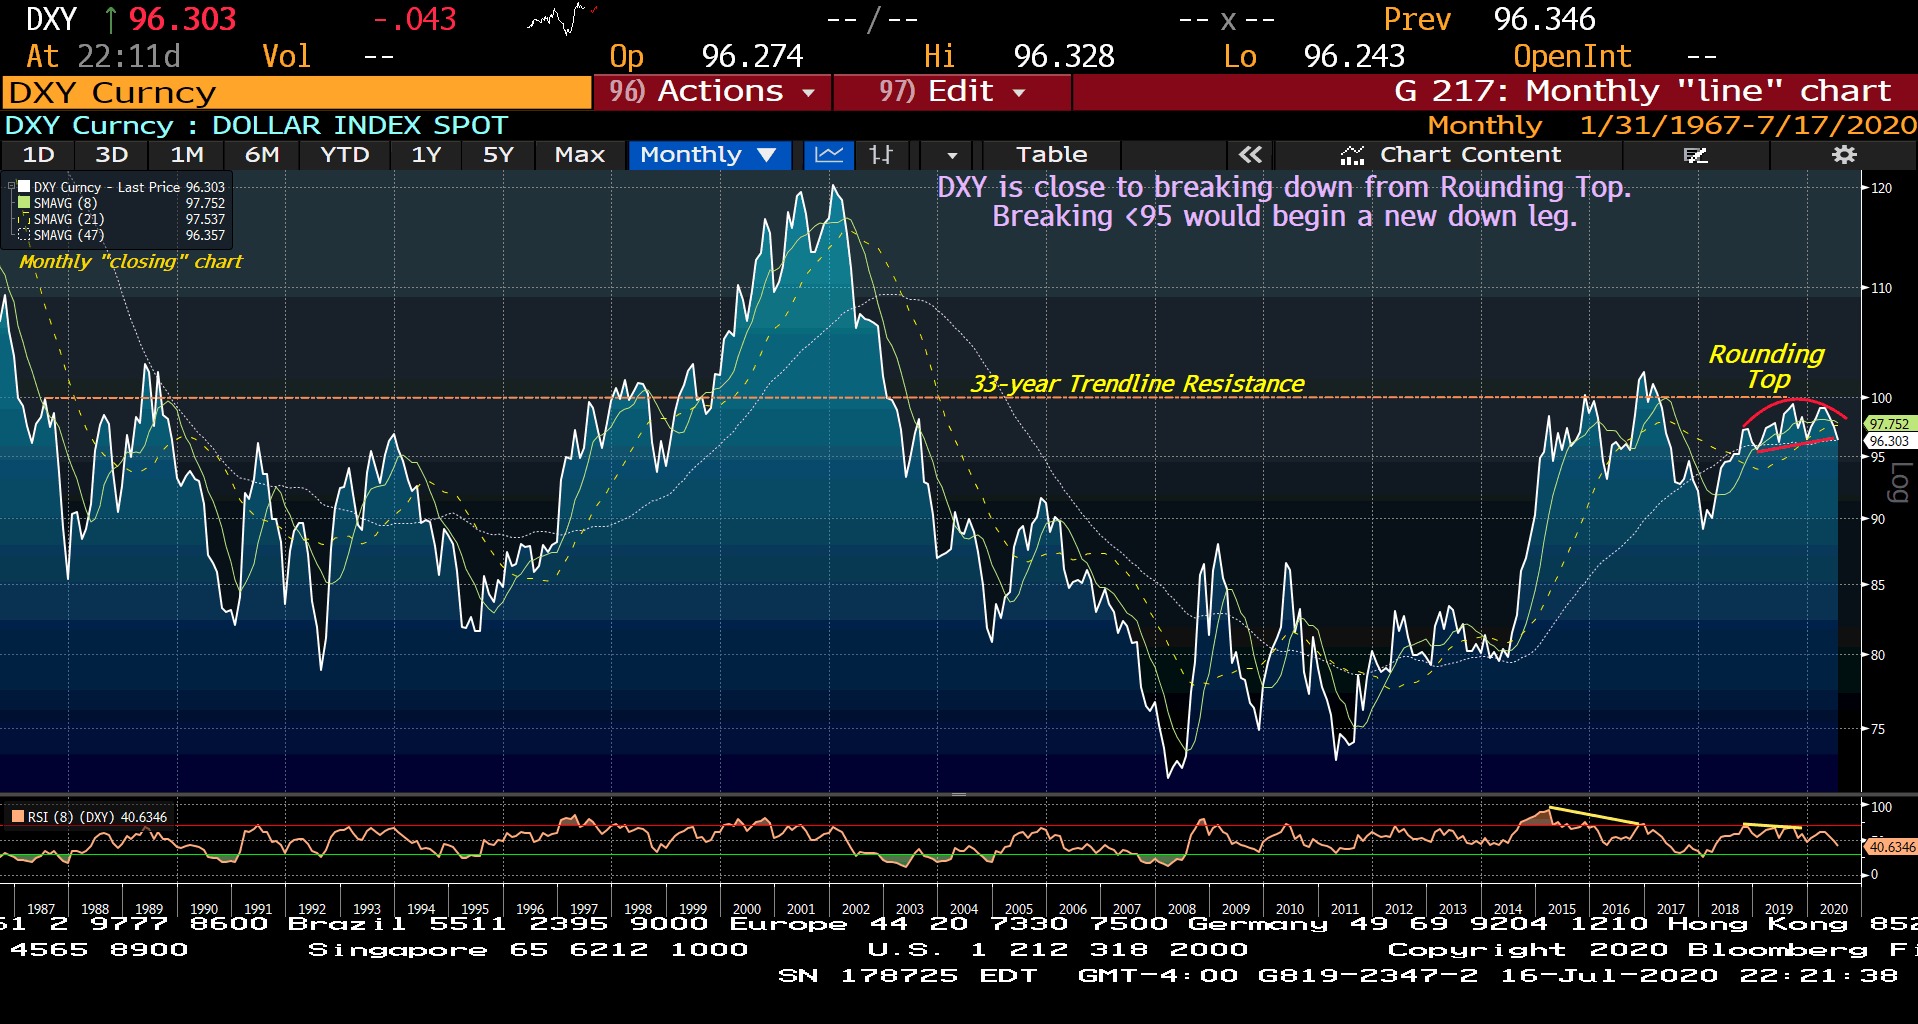The image size is (1918, 1024).
Task: Click the 2008 year on time axis
Action: (x=1182, y=909)
